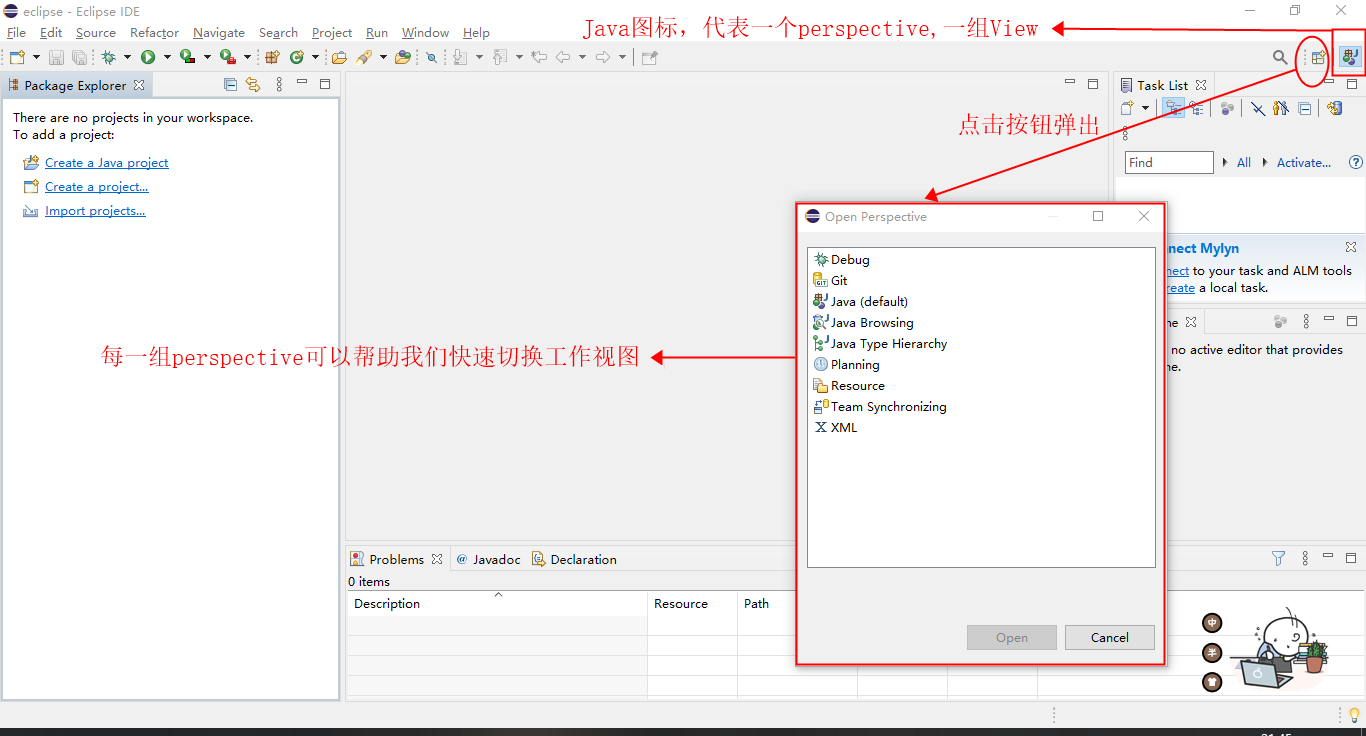Click the Run External Tools icon
1366x736 pixels.
[x=228, y=57]
